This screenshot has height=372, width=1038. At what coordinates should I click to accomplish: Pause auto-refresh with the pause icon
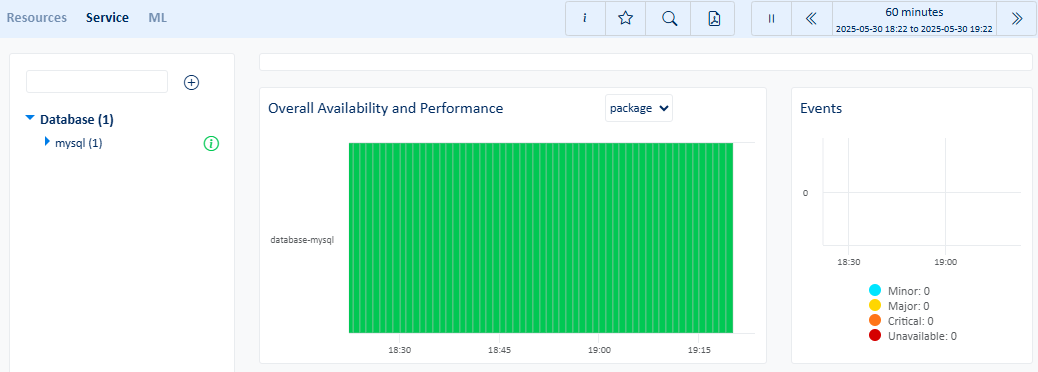(771, 19)
